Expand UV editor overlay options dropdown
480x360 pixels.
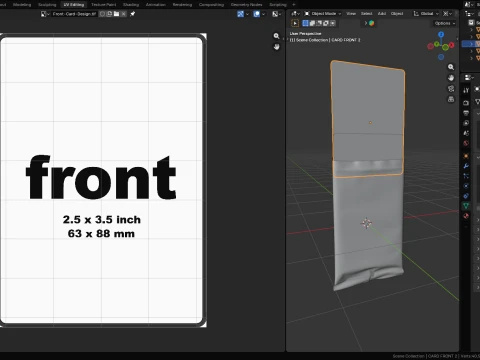[x=264, y=14]
